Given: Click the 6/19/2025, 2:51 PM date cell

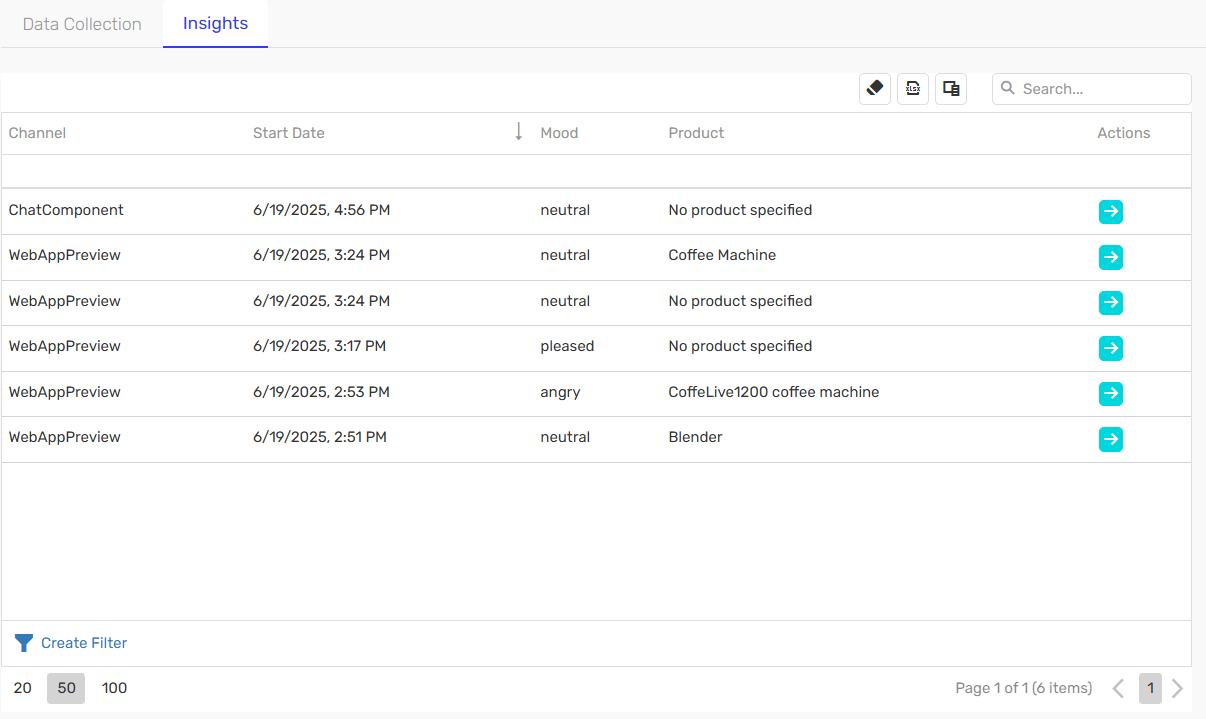Looking at the screenshot, I should pos(320,437).
